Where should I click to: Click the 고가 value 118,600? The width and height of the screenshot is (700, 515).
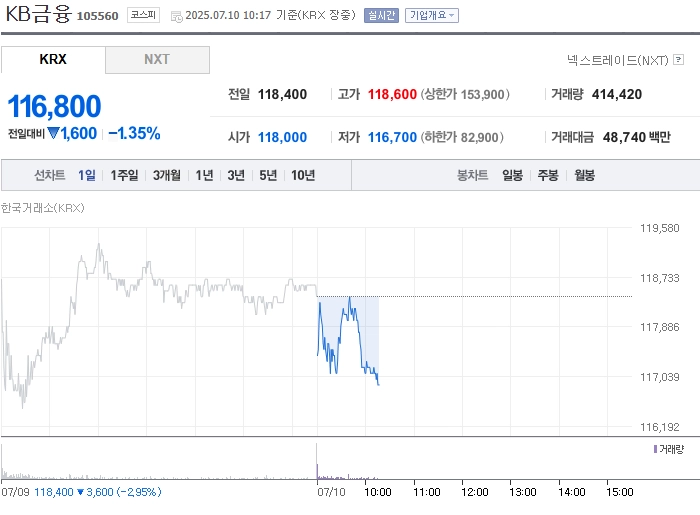tap(392, 94)
